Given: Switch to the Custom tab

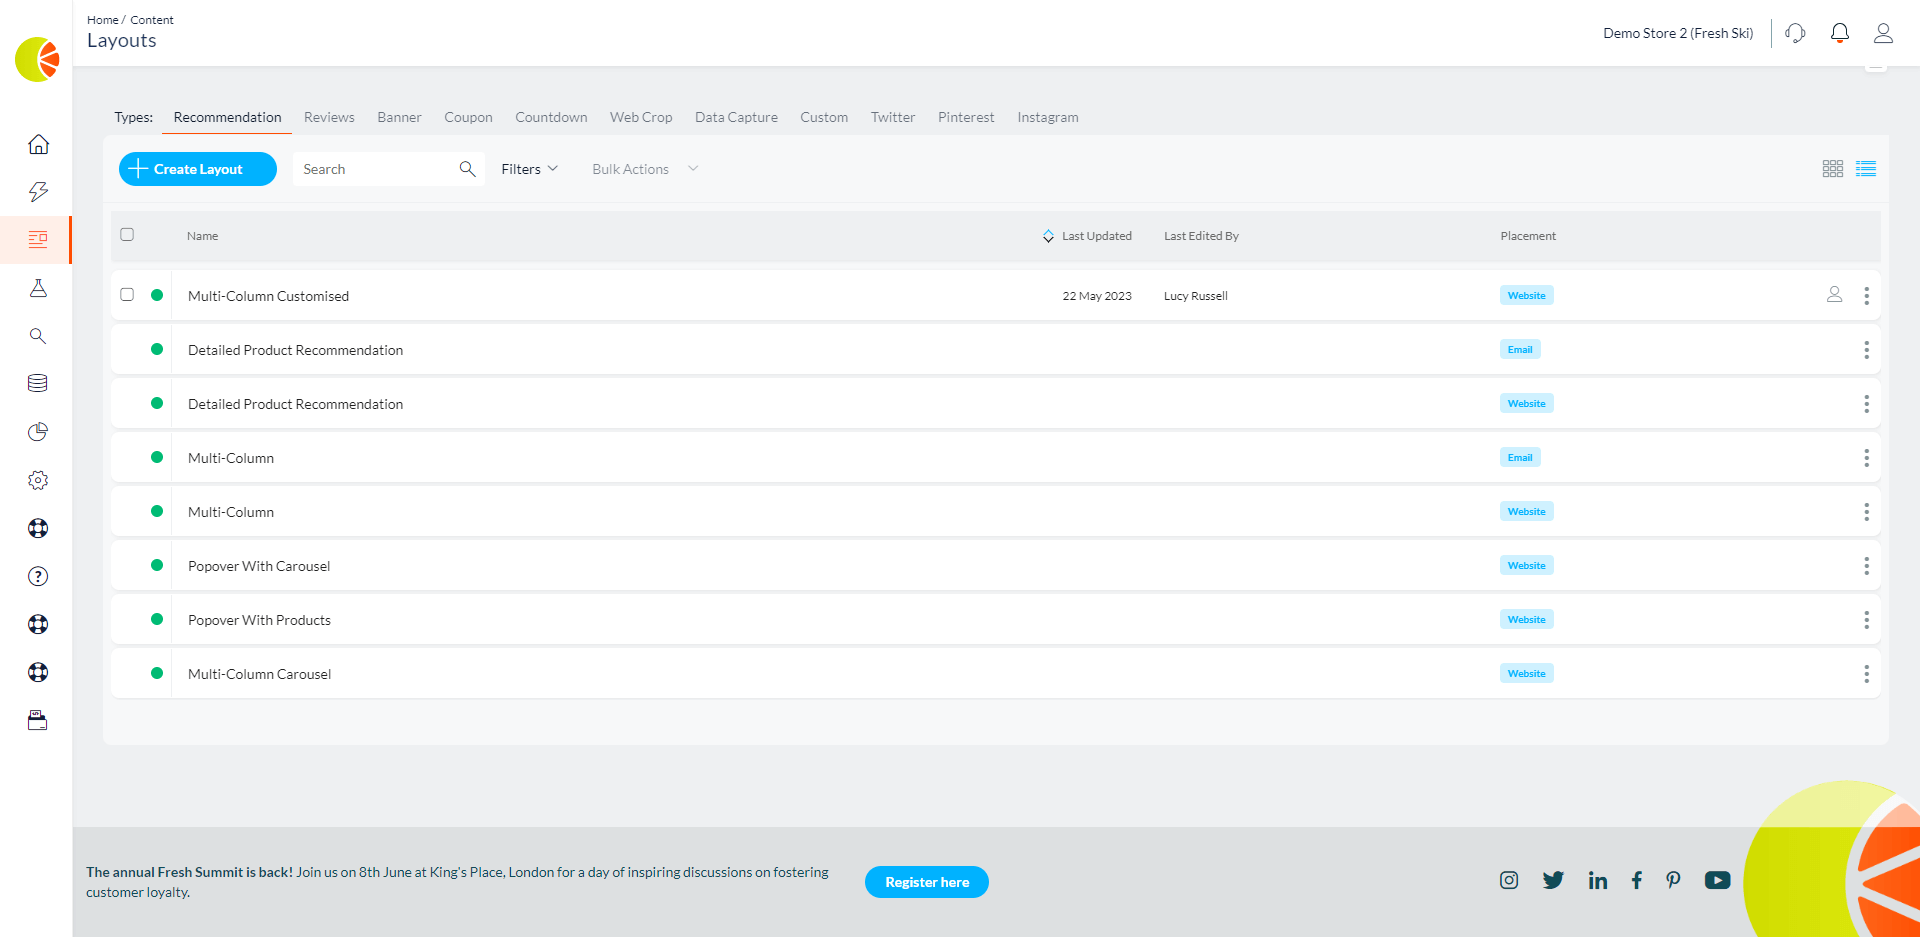Looking at the screenshot, I should pos(824,117).
